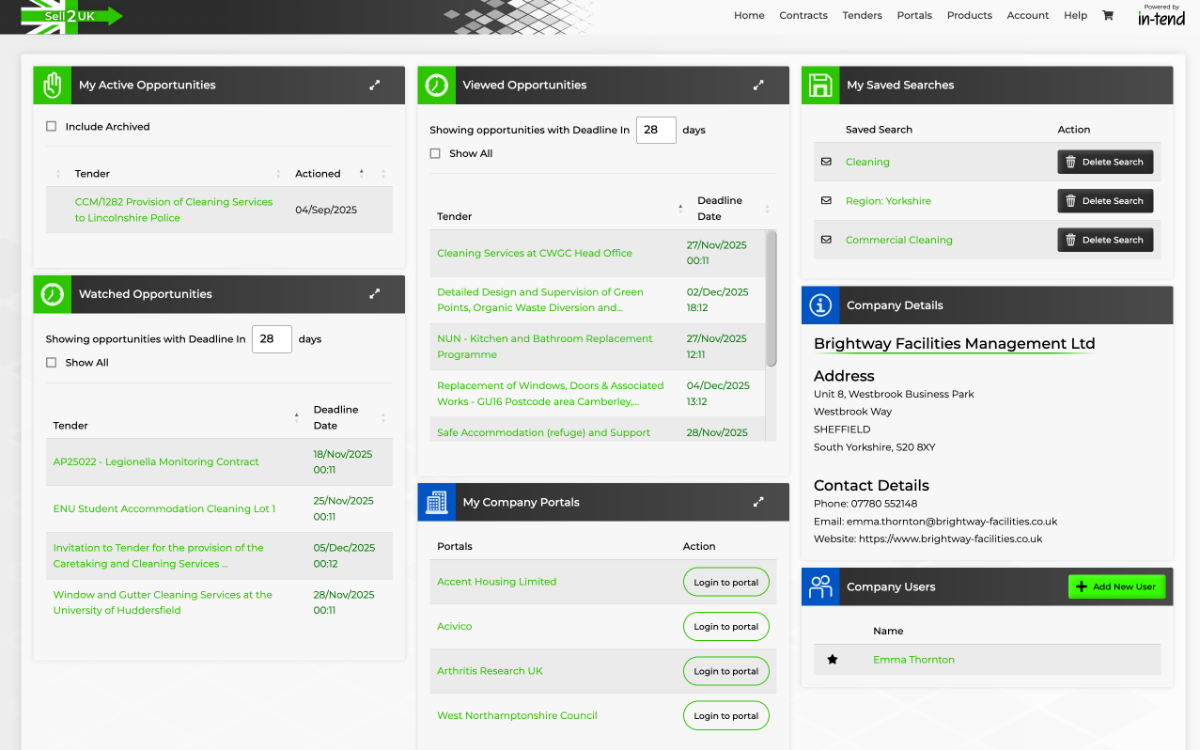Click the shopping cart icon in header
1200x750 pixels.
1107,15
